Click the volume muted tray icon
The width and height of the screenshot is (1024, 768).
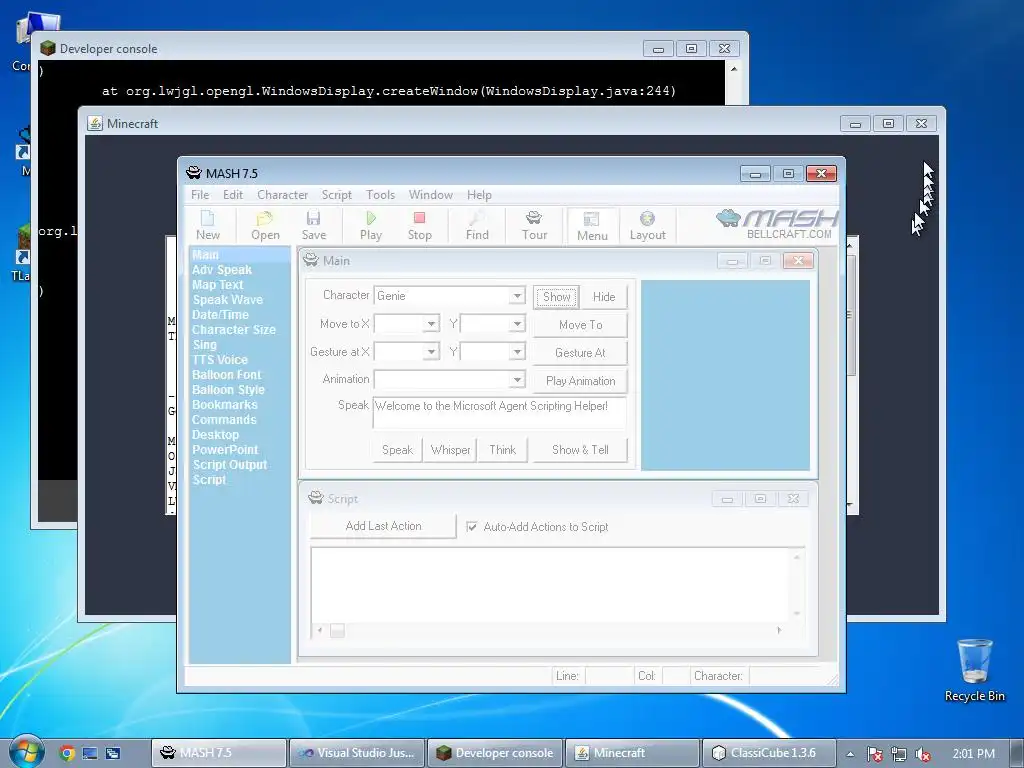(x=922, y=754)
